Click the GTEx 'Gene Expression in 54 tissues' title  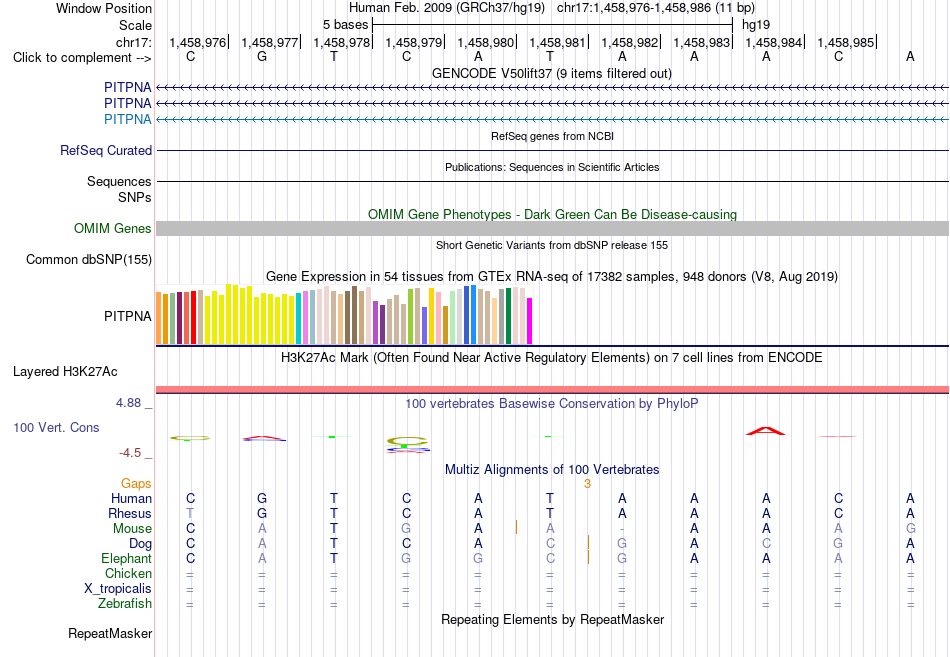click(552, 277)
